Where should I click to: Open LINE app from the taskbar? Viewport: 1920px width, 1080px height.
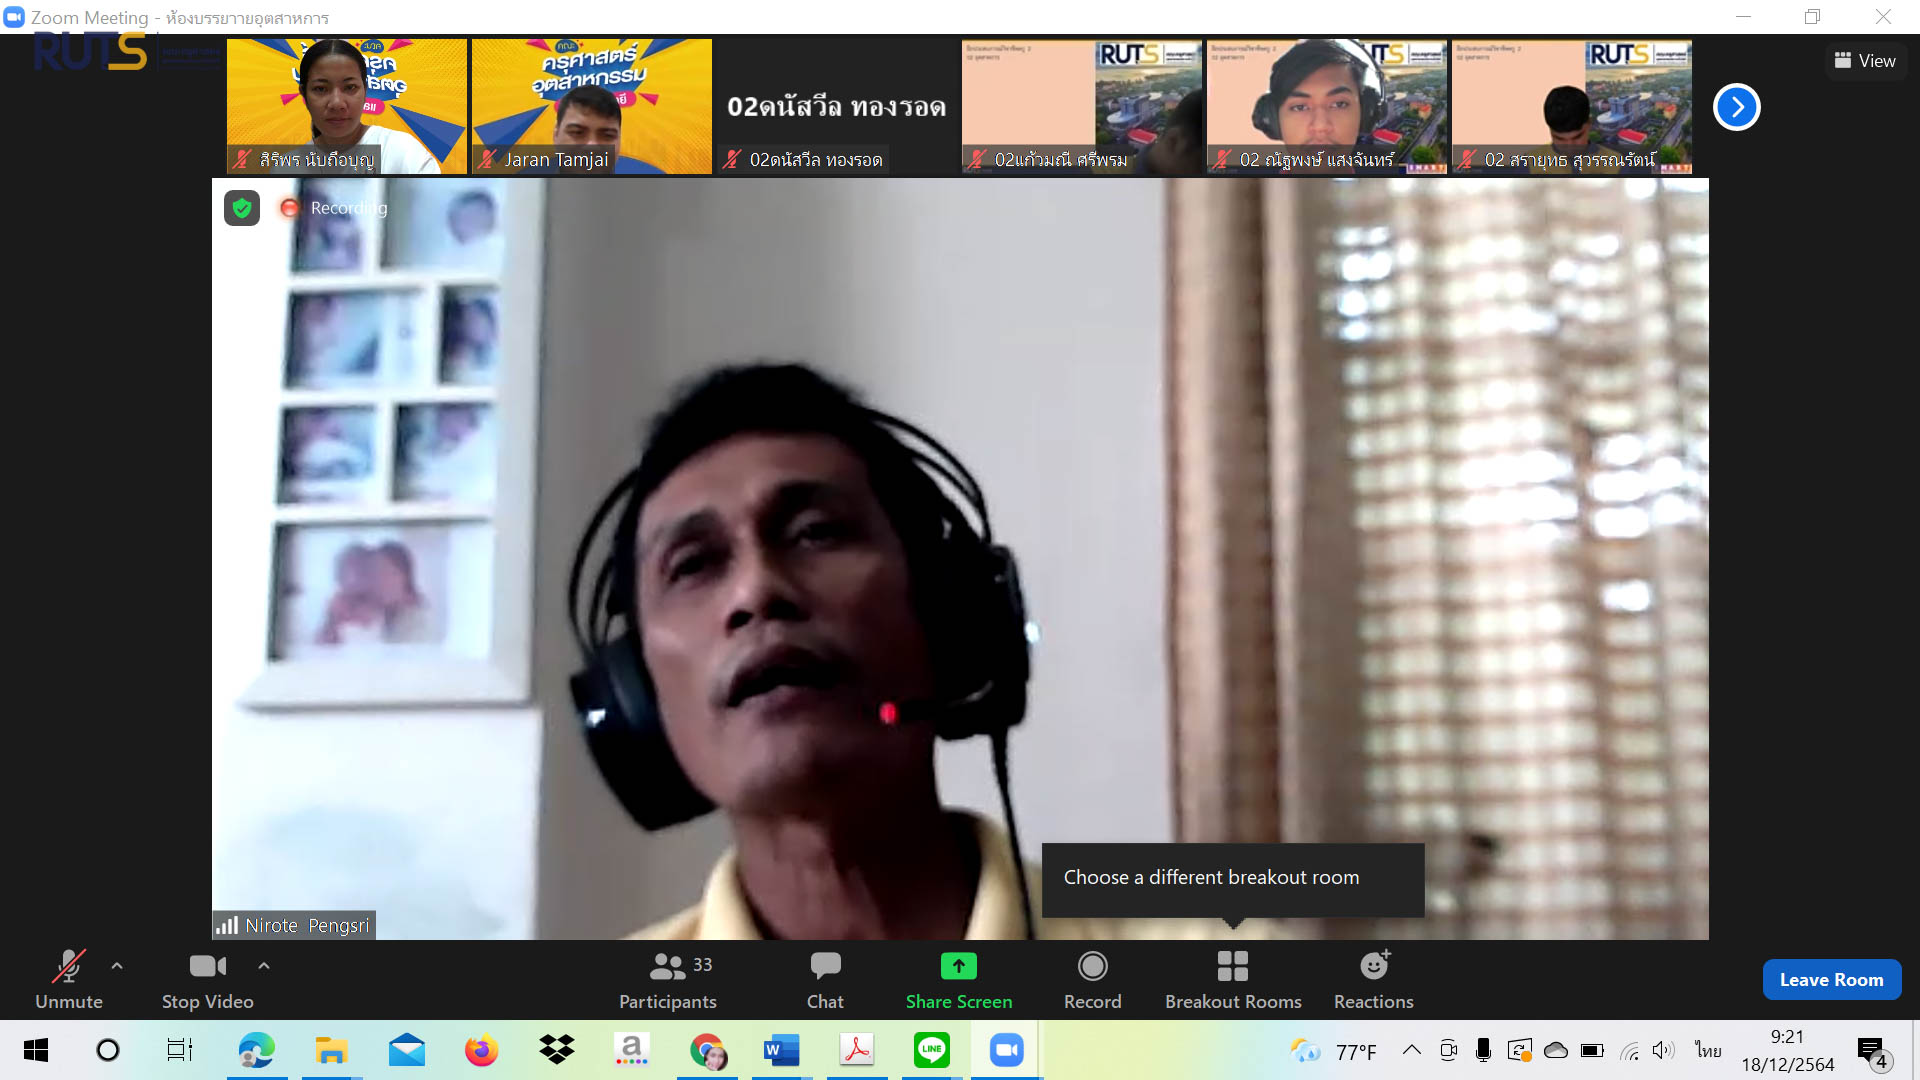(x=931, y=1050)
